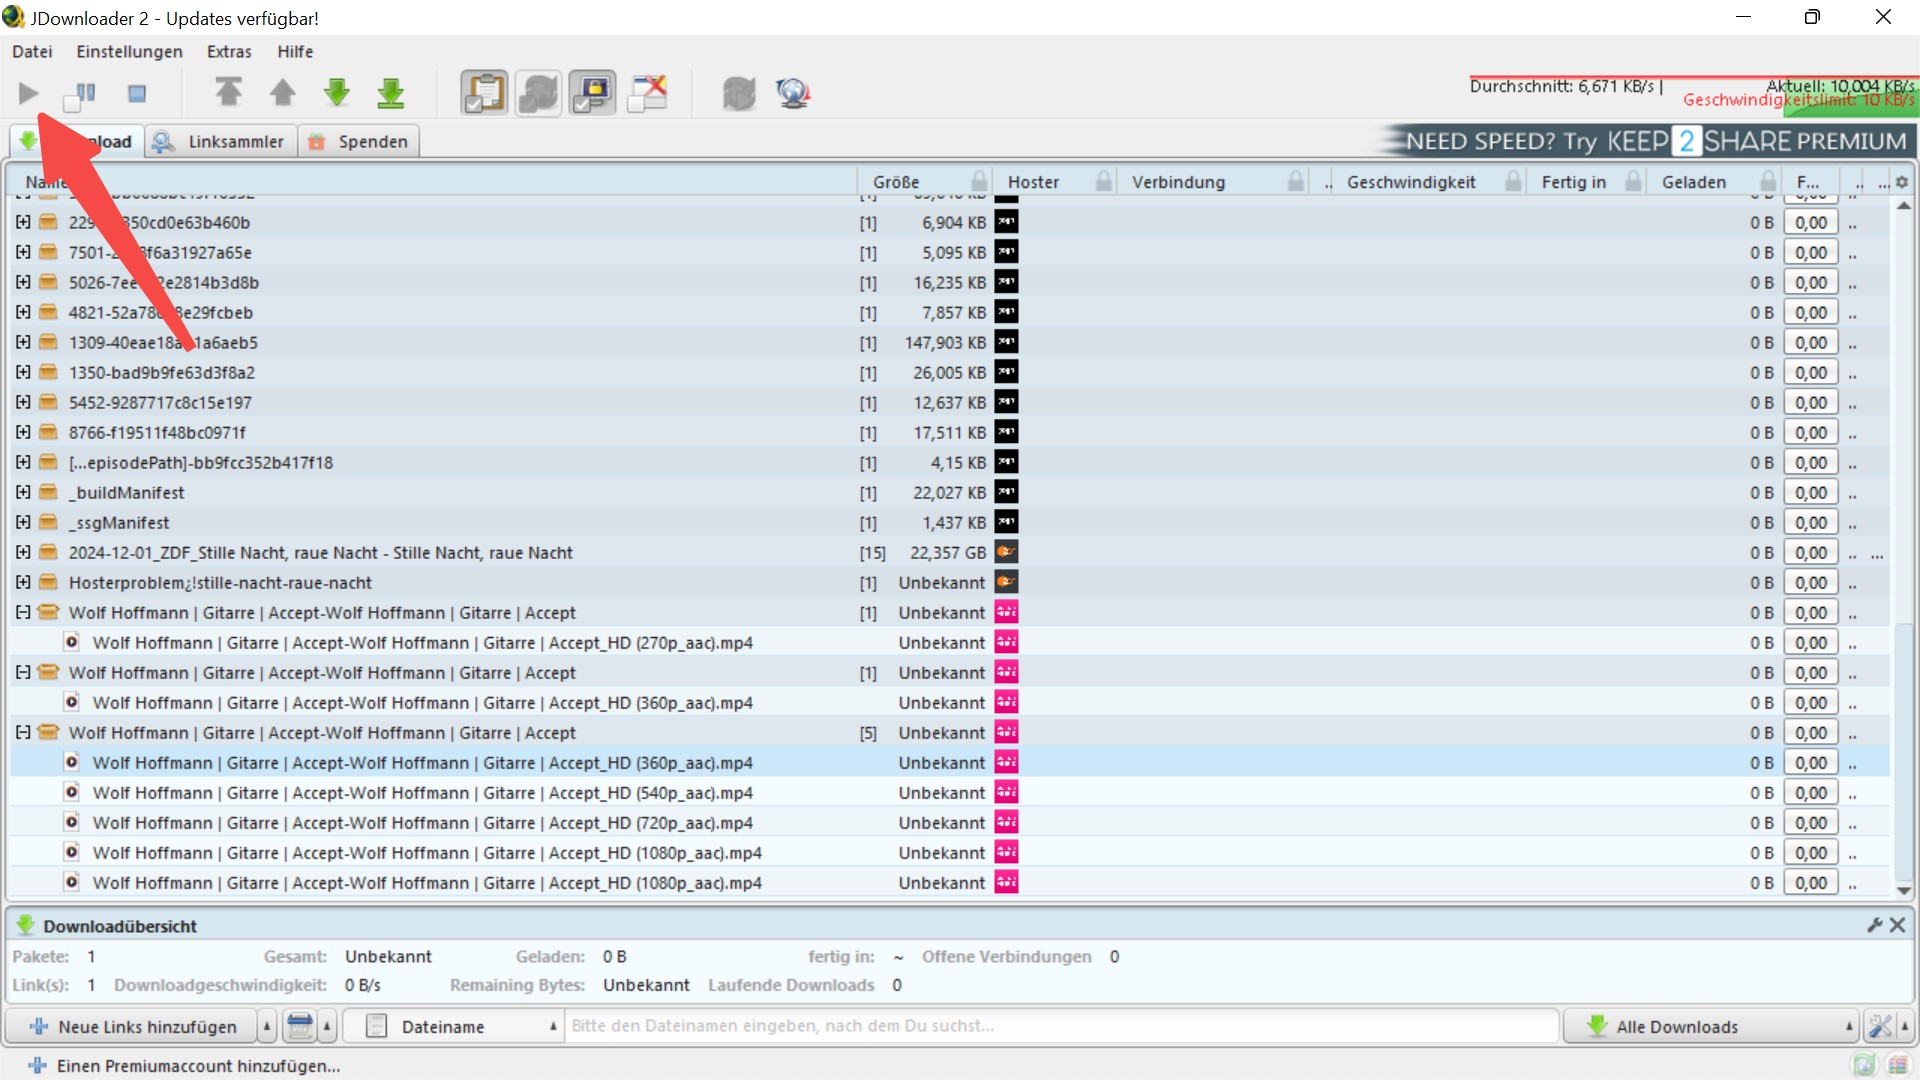
Task: Collapse the Wolf Hoffmann package with five links
Action: click(23, 733)
